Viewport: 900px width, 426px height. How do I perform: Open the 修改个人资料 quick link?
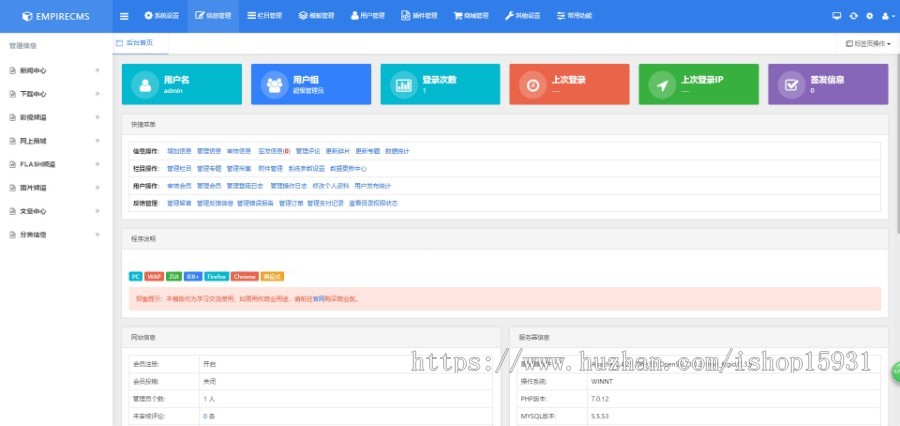(331, 185)
